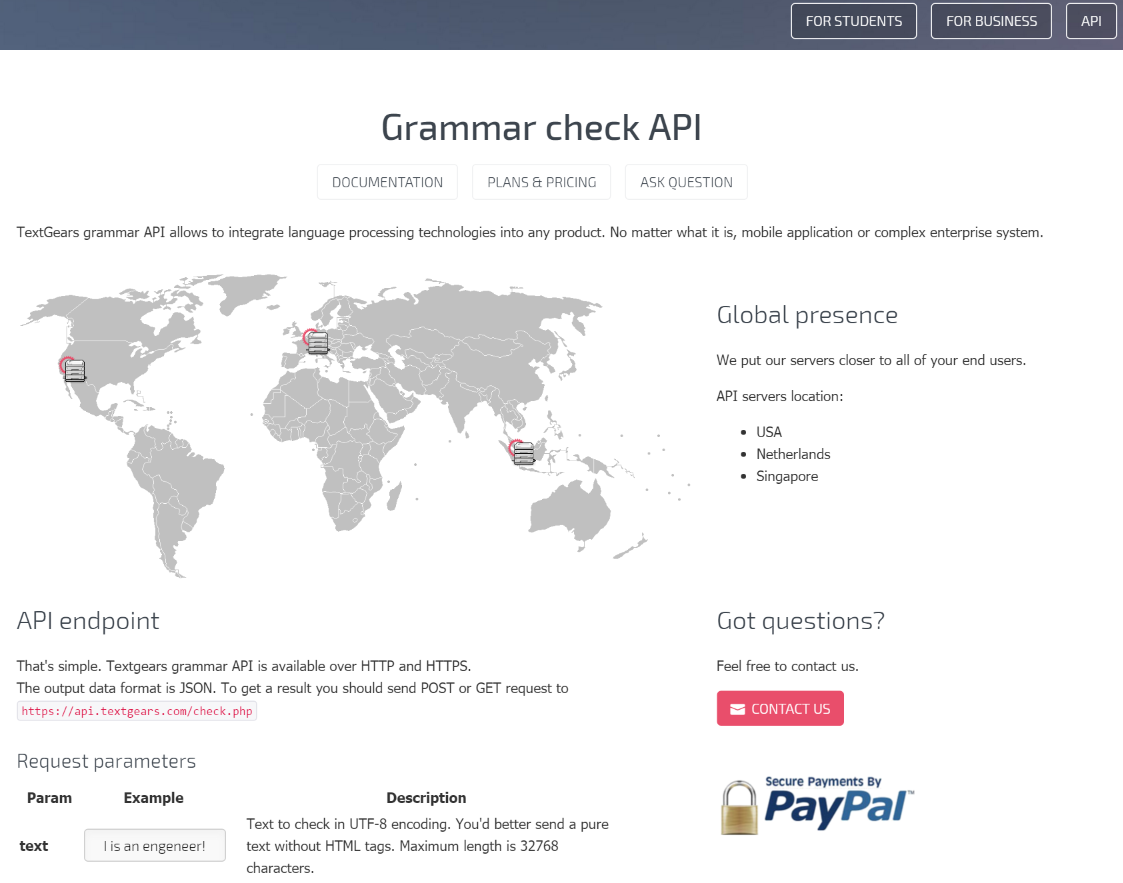Click 'USA' in the servers list
This screenshot has width=1123, height=883.
pos(768,432)
